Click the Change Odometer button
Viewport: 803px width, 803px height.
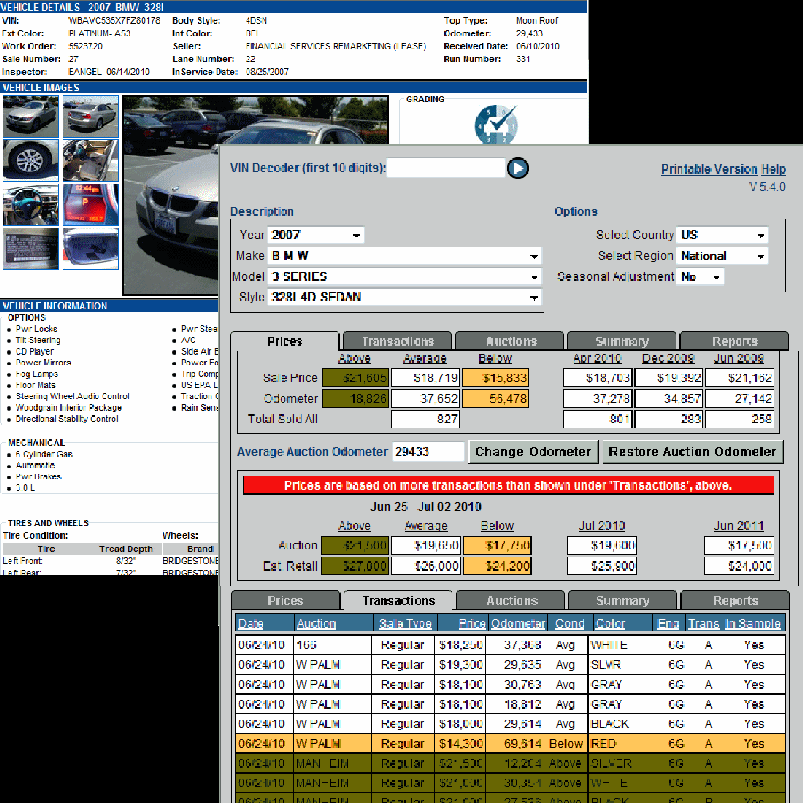click(x=533, y=452)
